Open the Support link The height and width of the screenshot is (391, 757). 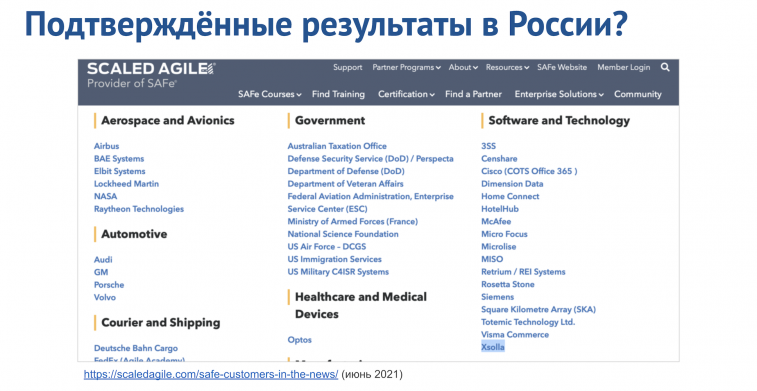click(347, 68)
